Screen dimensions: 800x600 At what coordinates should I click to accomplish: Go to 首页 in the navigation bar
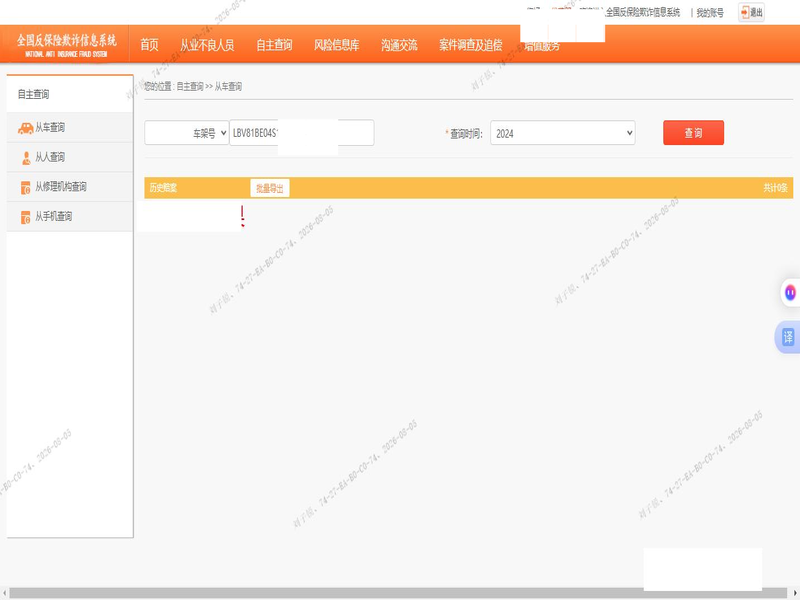pos(149,45)
